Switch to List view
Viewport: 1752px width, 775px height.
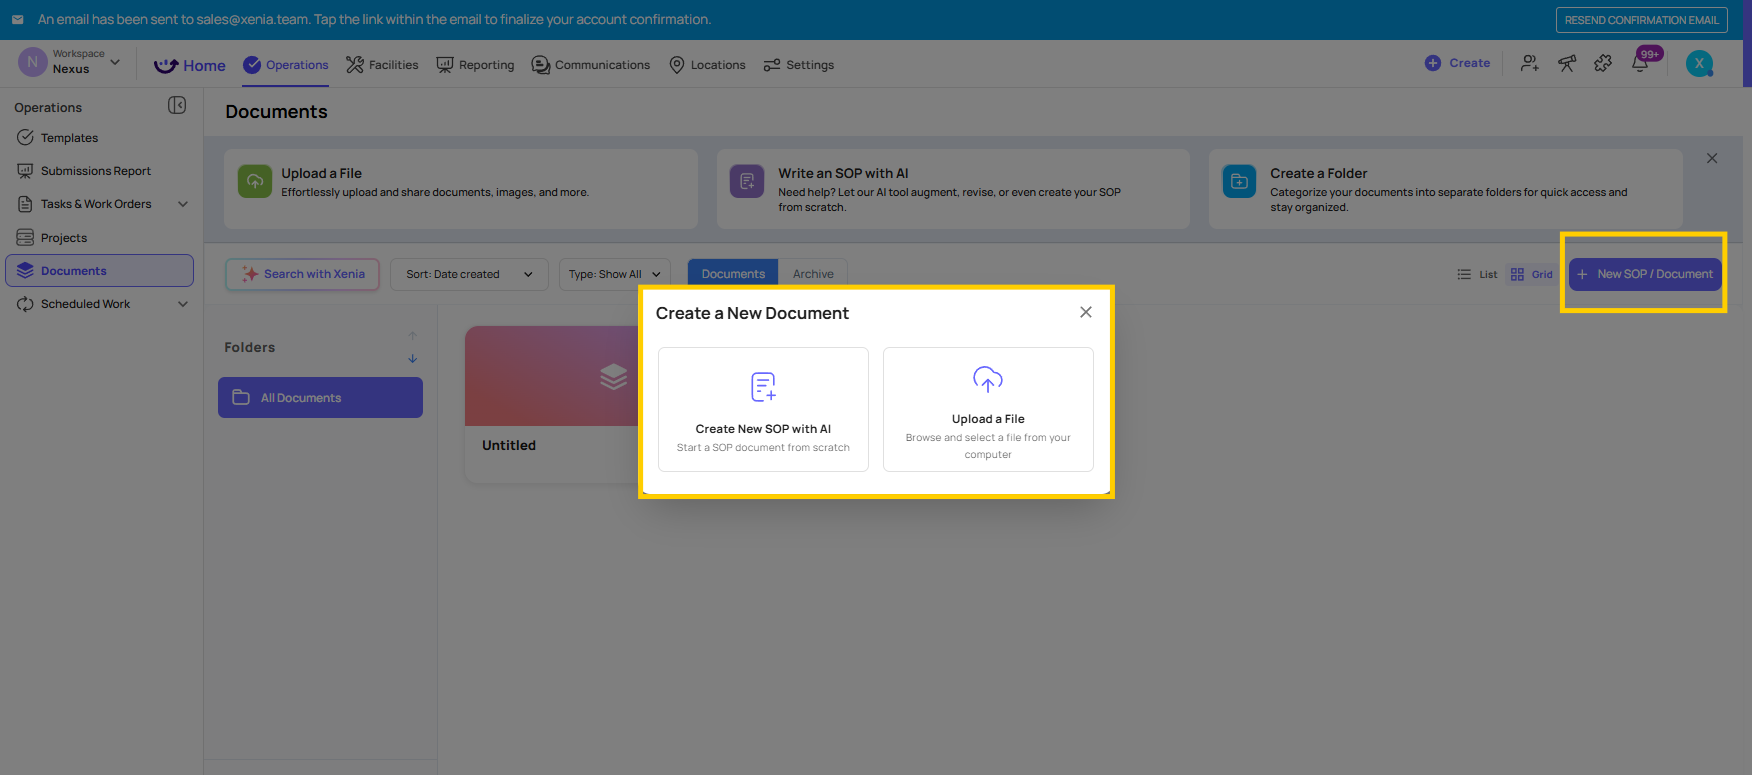pyautogui.click(x=1477, y=274)
